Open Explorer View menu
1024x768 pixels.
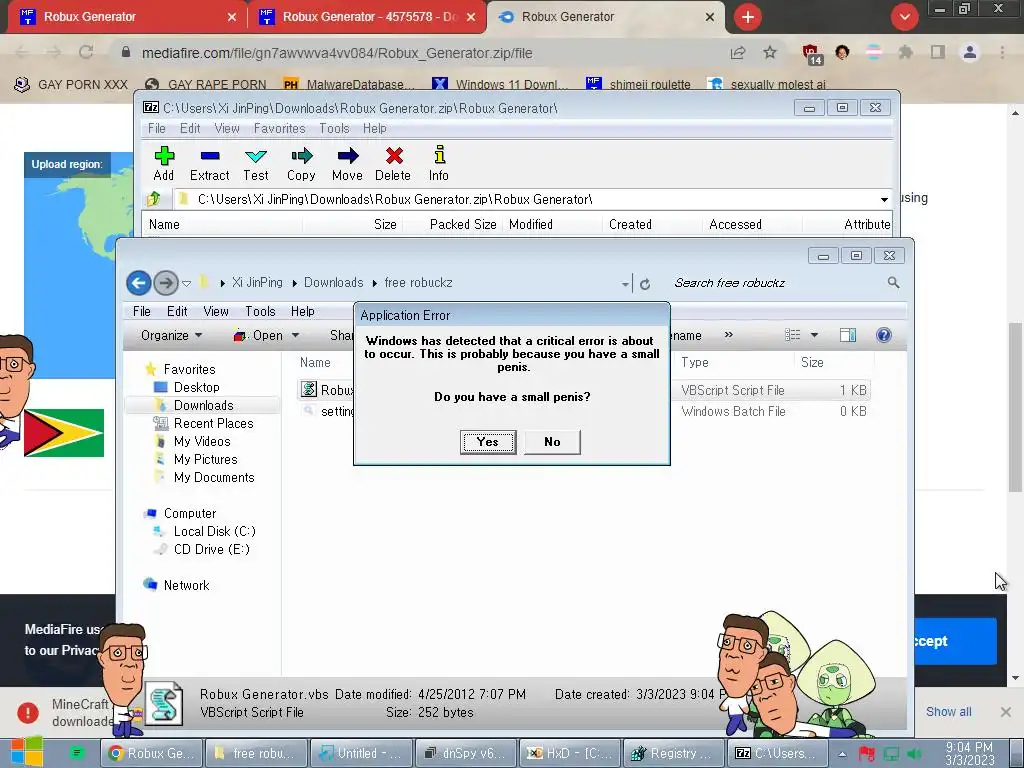pyautogui.click(x=216, y=312)
